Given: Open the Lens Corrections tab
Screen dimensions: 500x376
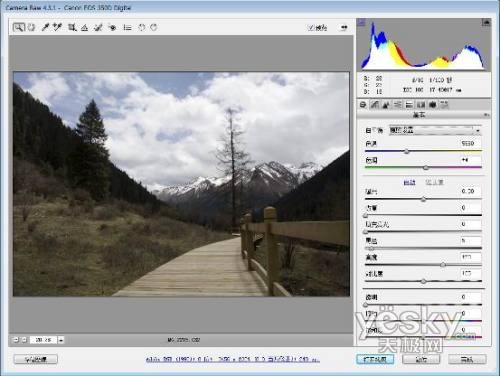Looking at the screenshot, I should (421, 105).
